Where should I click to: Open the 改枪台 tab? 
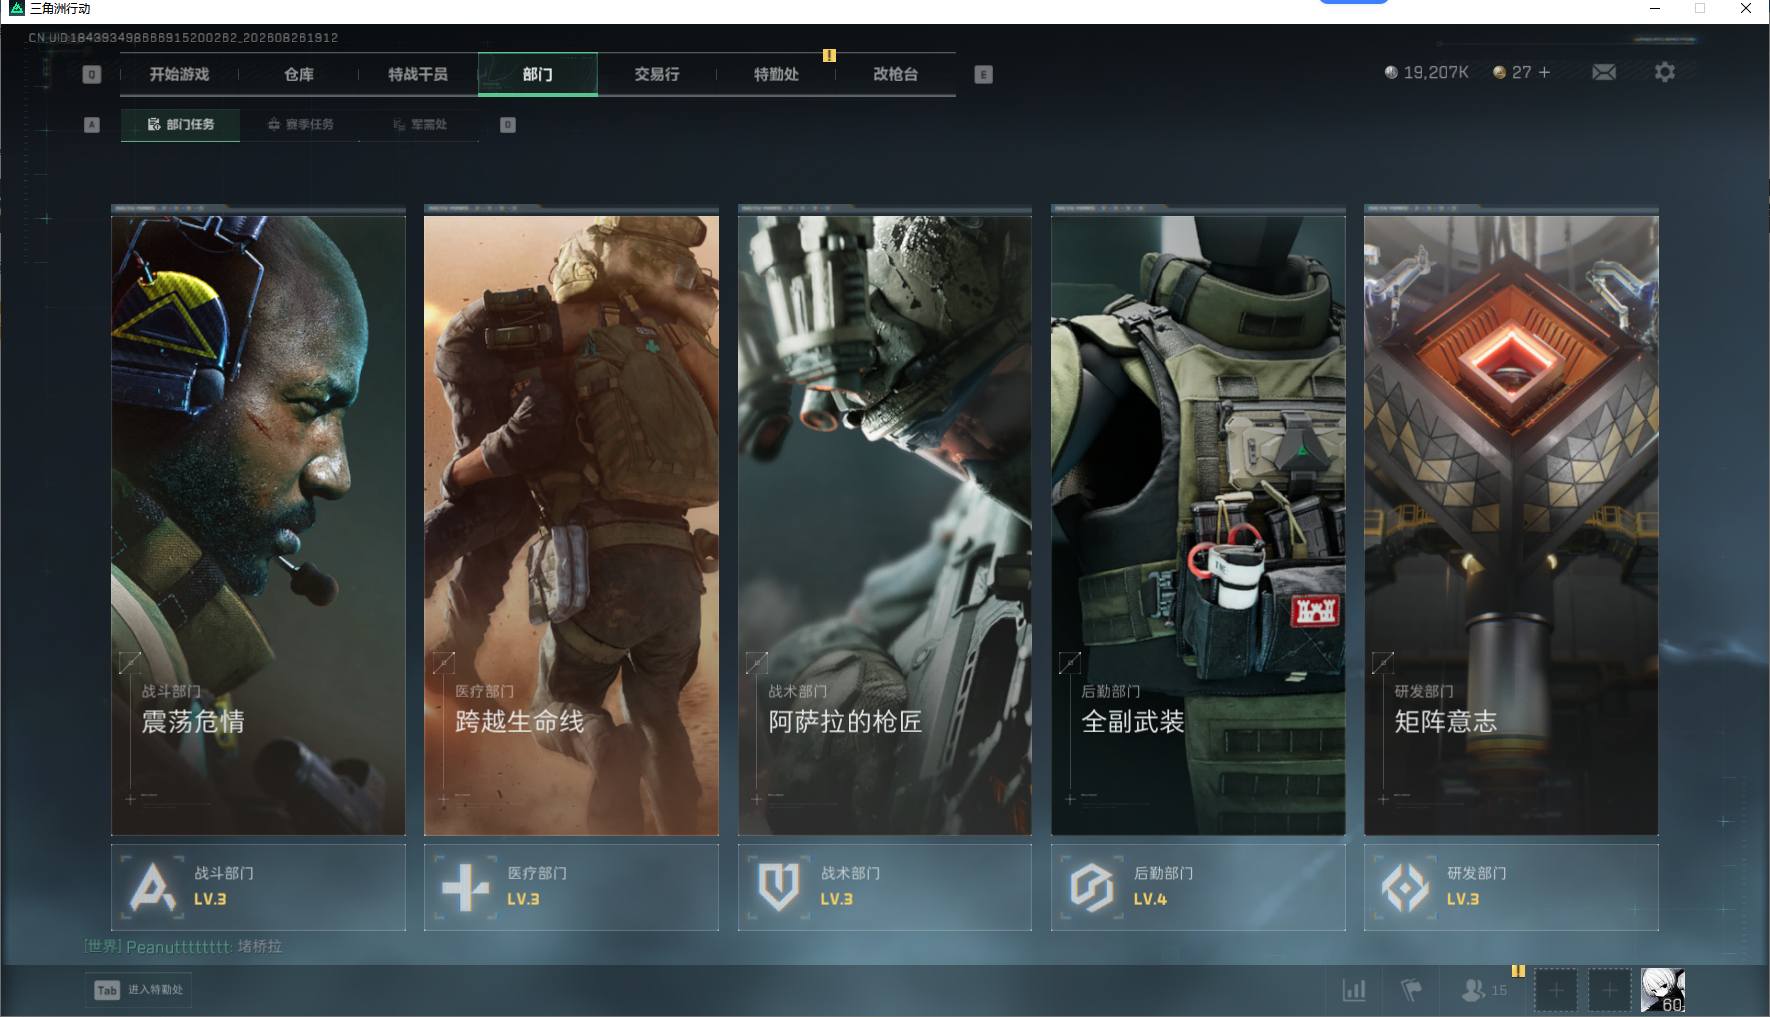[x=895, y=74]
